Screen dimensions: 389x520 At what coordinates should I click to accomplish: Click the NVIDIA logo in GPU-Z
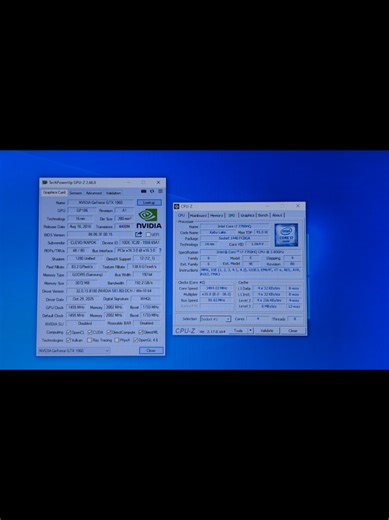point(149,219)
